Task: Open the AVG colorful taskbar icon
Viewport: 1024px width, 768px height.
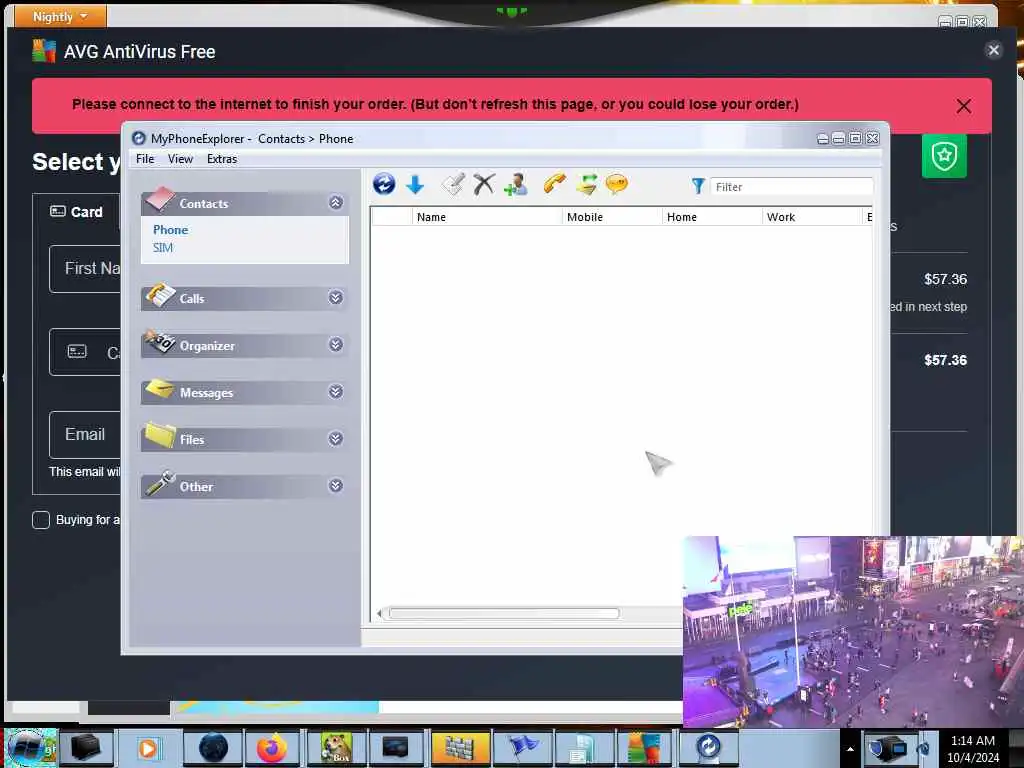Action: click(x=645, y=748)
